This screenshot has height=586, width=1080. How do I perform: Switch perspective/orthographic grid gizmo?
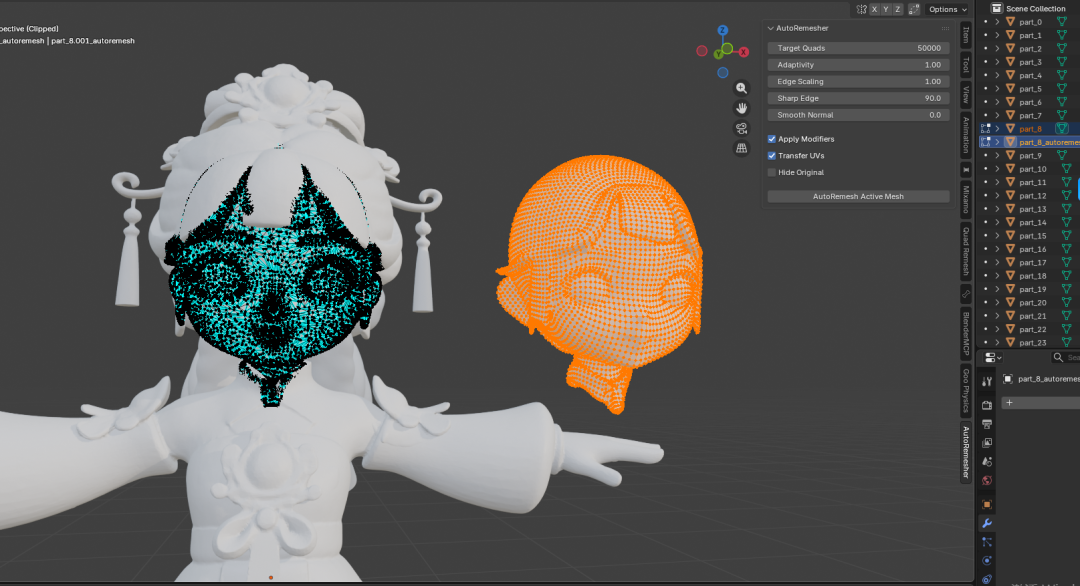pyautogui.click(x=741, y=148)
